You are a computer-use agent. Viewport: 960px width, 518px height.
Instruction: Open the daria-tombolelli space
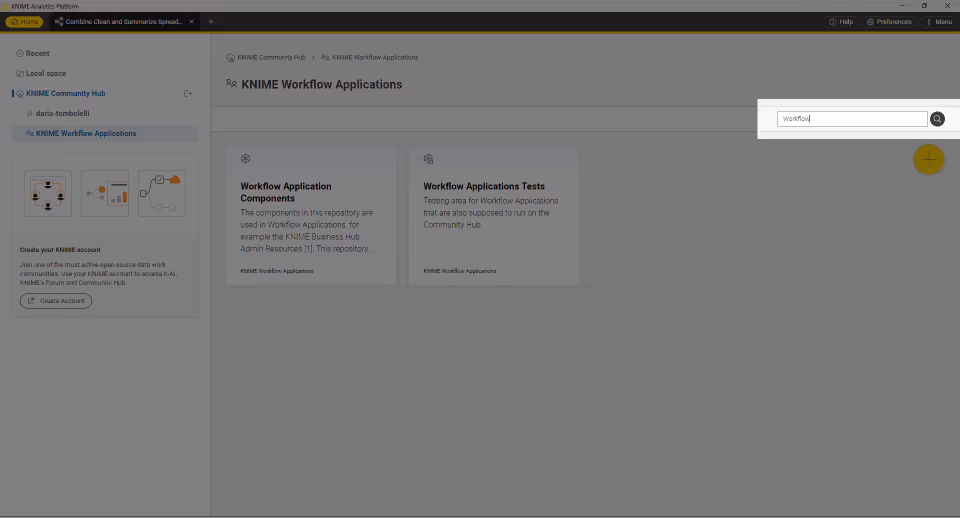tap(62, 113)
